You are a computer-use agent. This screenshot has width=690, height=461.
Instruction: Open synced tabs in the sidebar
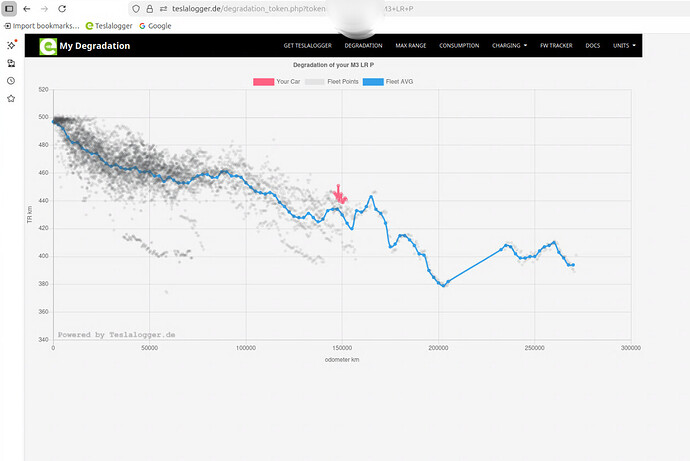(10, 63)
